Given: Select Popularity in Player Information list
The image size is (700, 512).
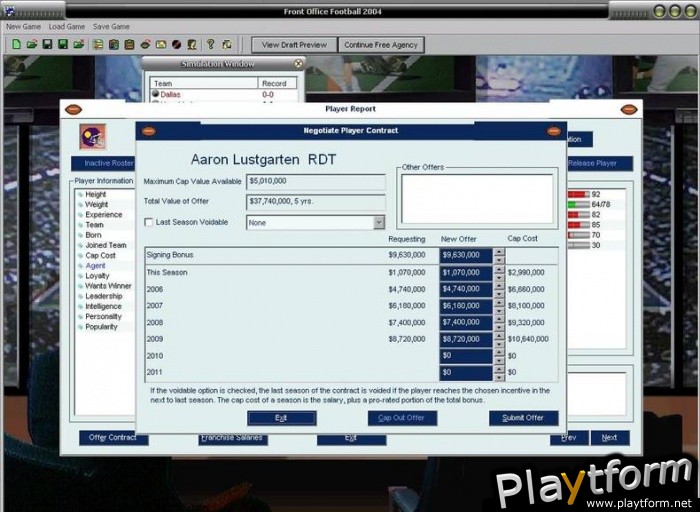Looking at the screenshot, I should coord(101,327).
